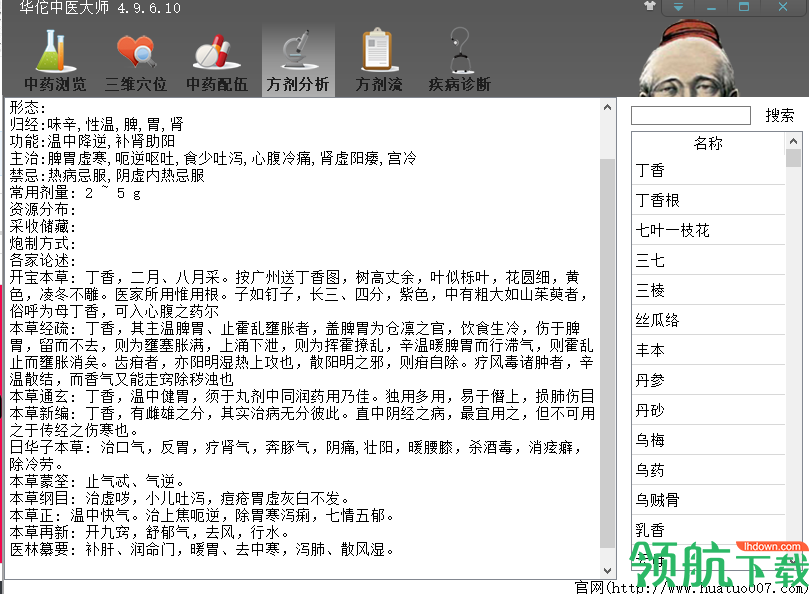Image resolution: width=809 pixels, height=594 pixels.
Task: Click the 名称 column header
Action: tap(708, 143)
